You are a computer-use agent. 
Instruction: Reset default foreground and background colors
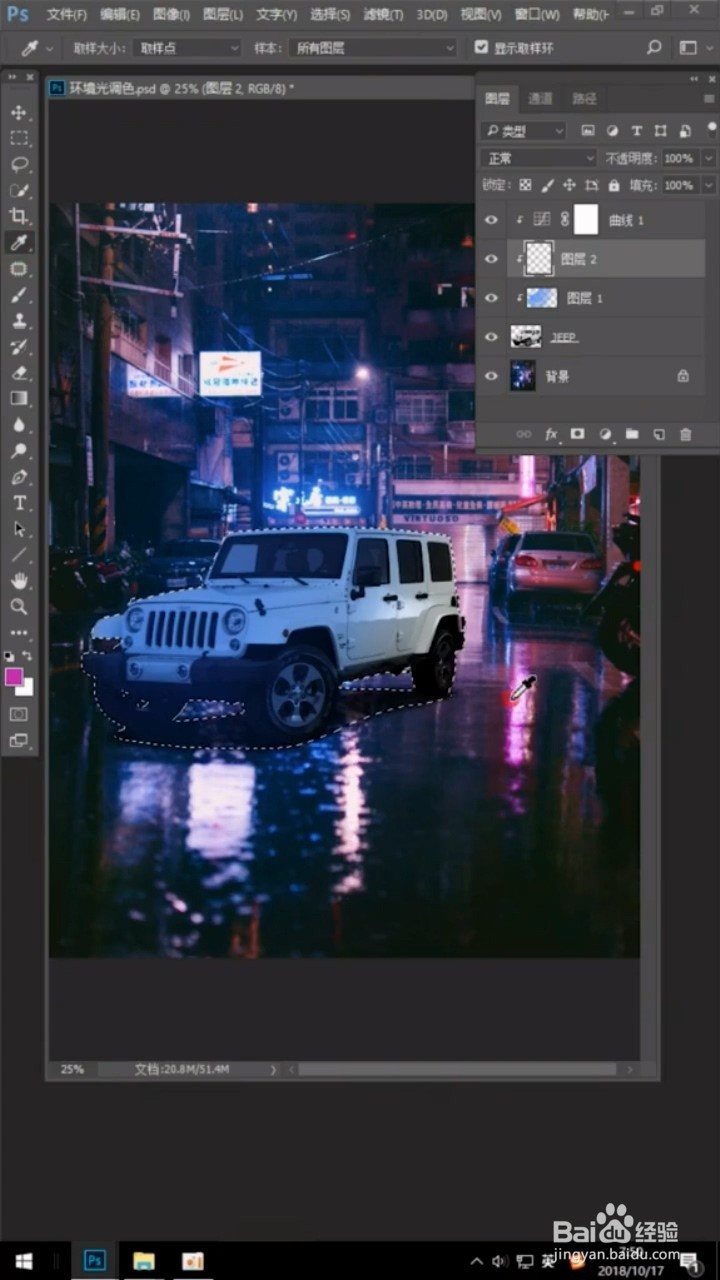pyautogui.click(x=10, y=656)
